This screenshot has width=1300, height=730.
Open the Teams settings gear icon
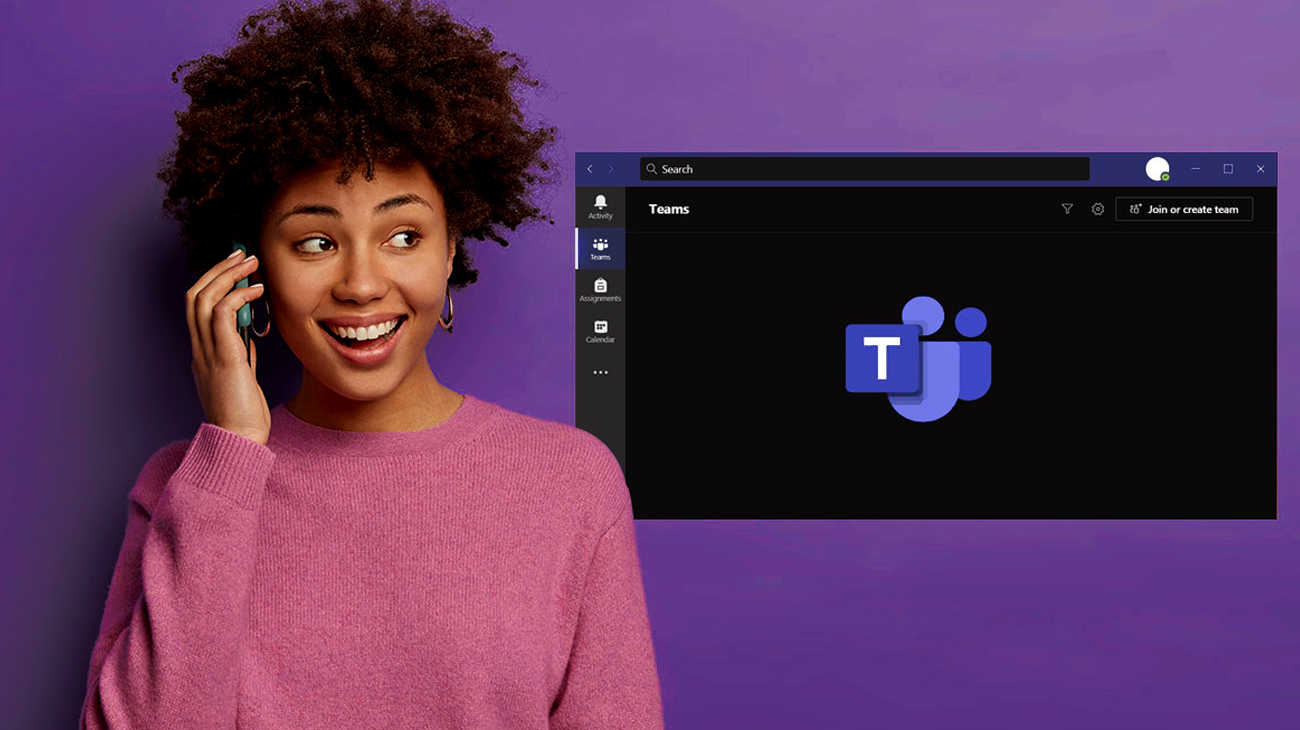(1098, 209)
